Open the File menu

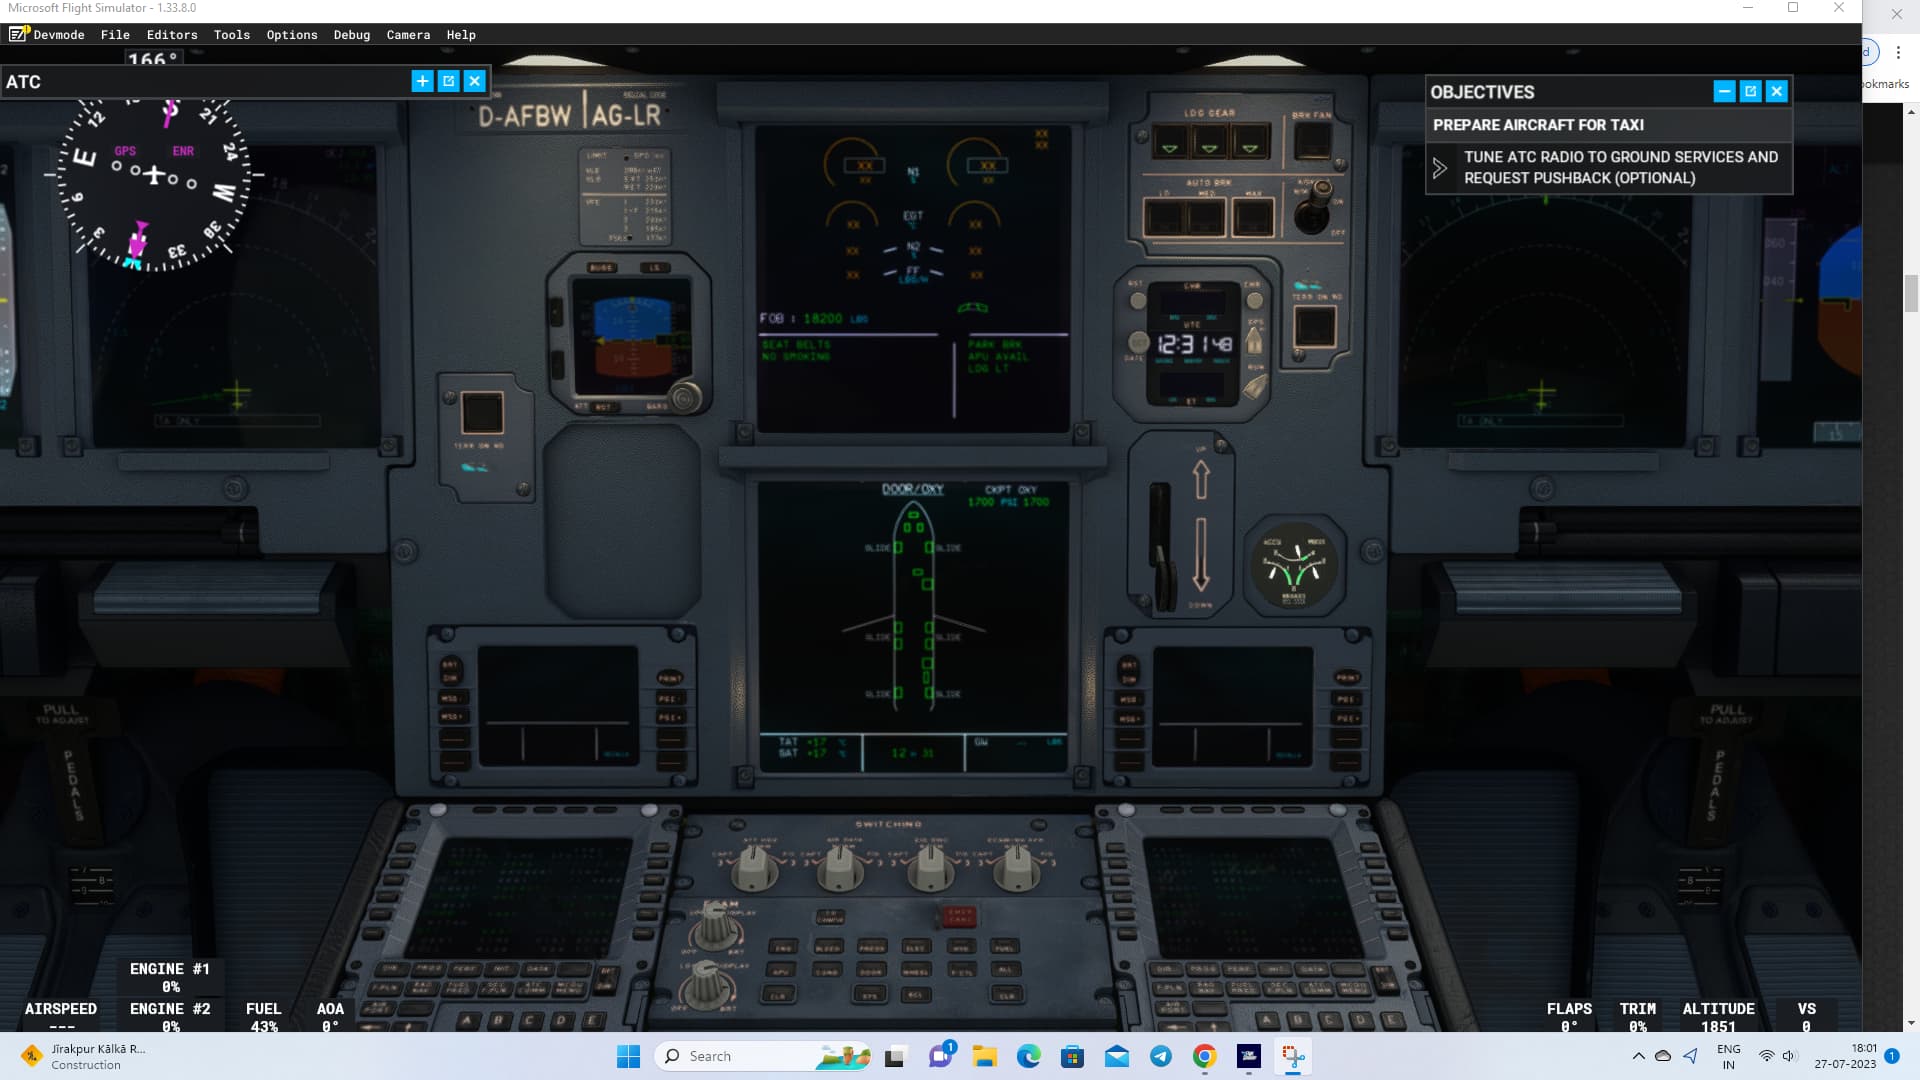pos(115,34)
